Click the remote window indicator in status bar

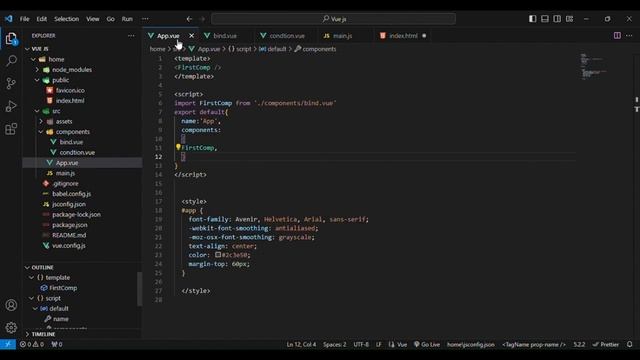point(8,344)
